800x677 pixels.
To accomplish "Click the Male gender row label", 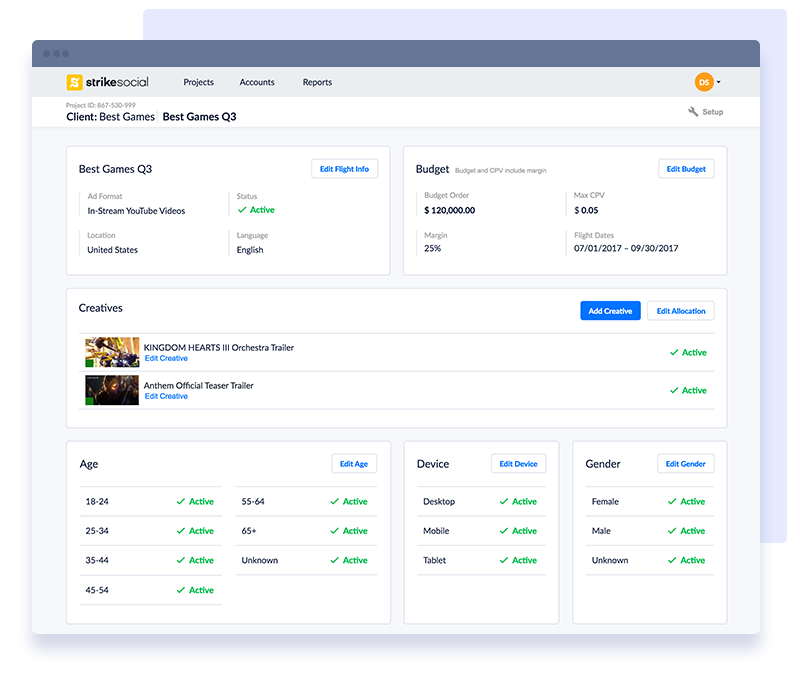I will pos(601,531).
